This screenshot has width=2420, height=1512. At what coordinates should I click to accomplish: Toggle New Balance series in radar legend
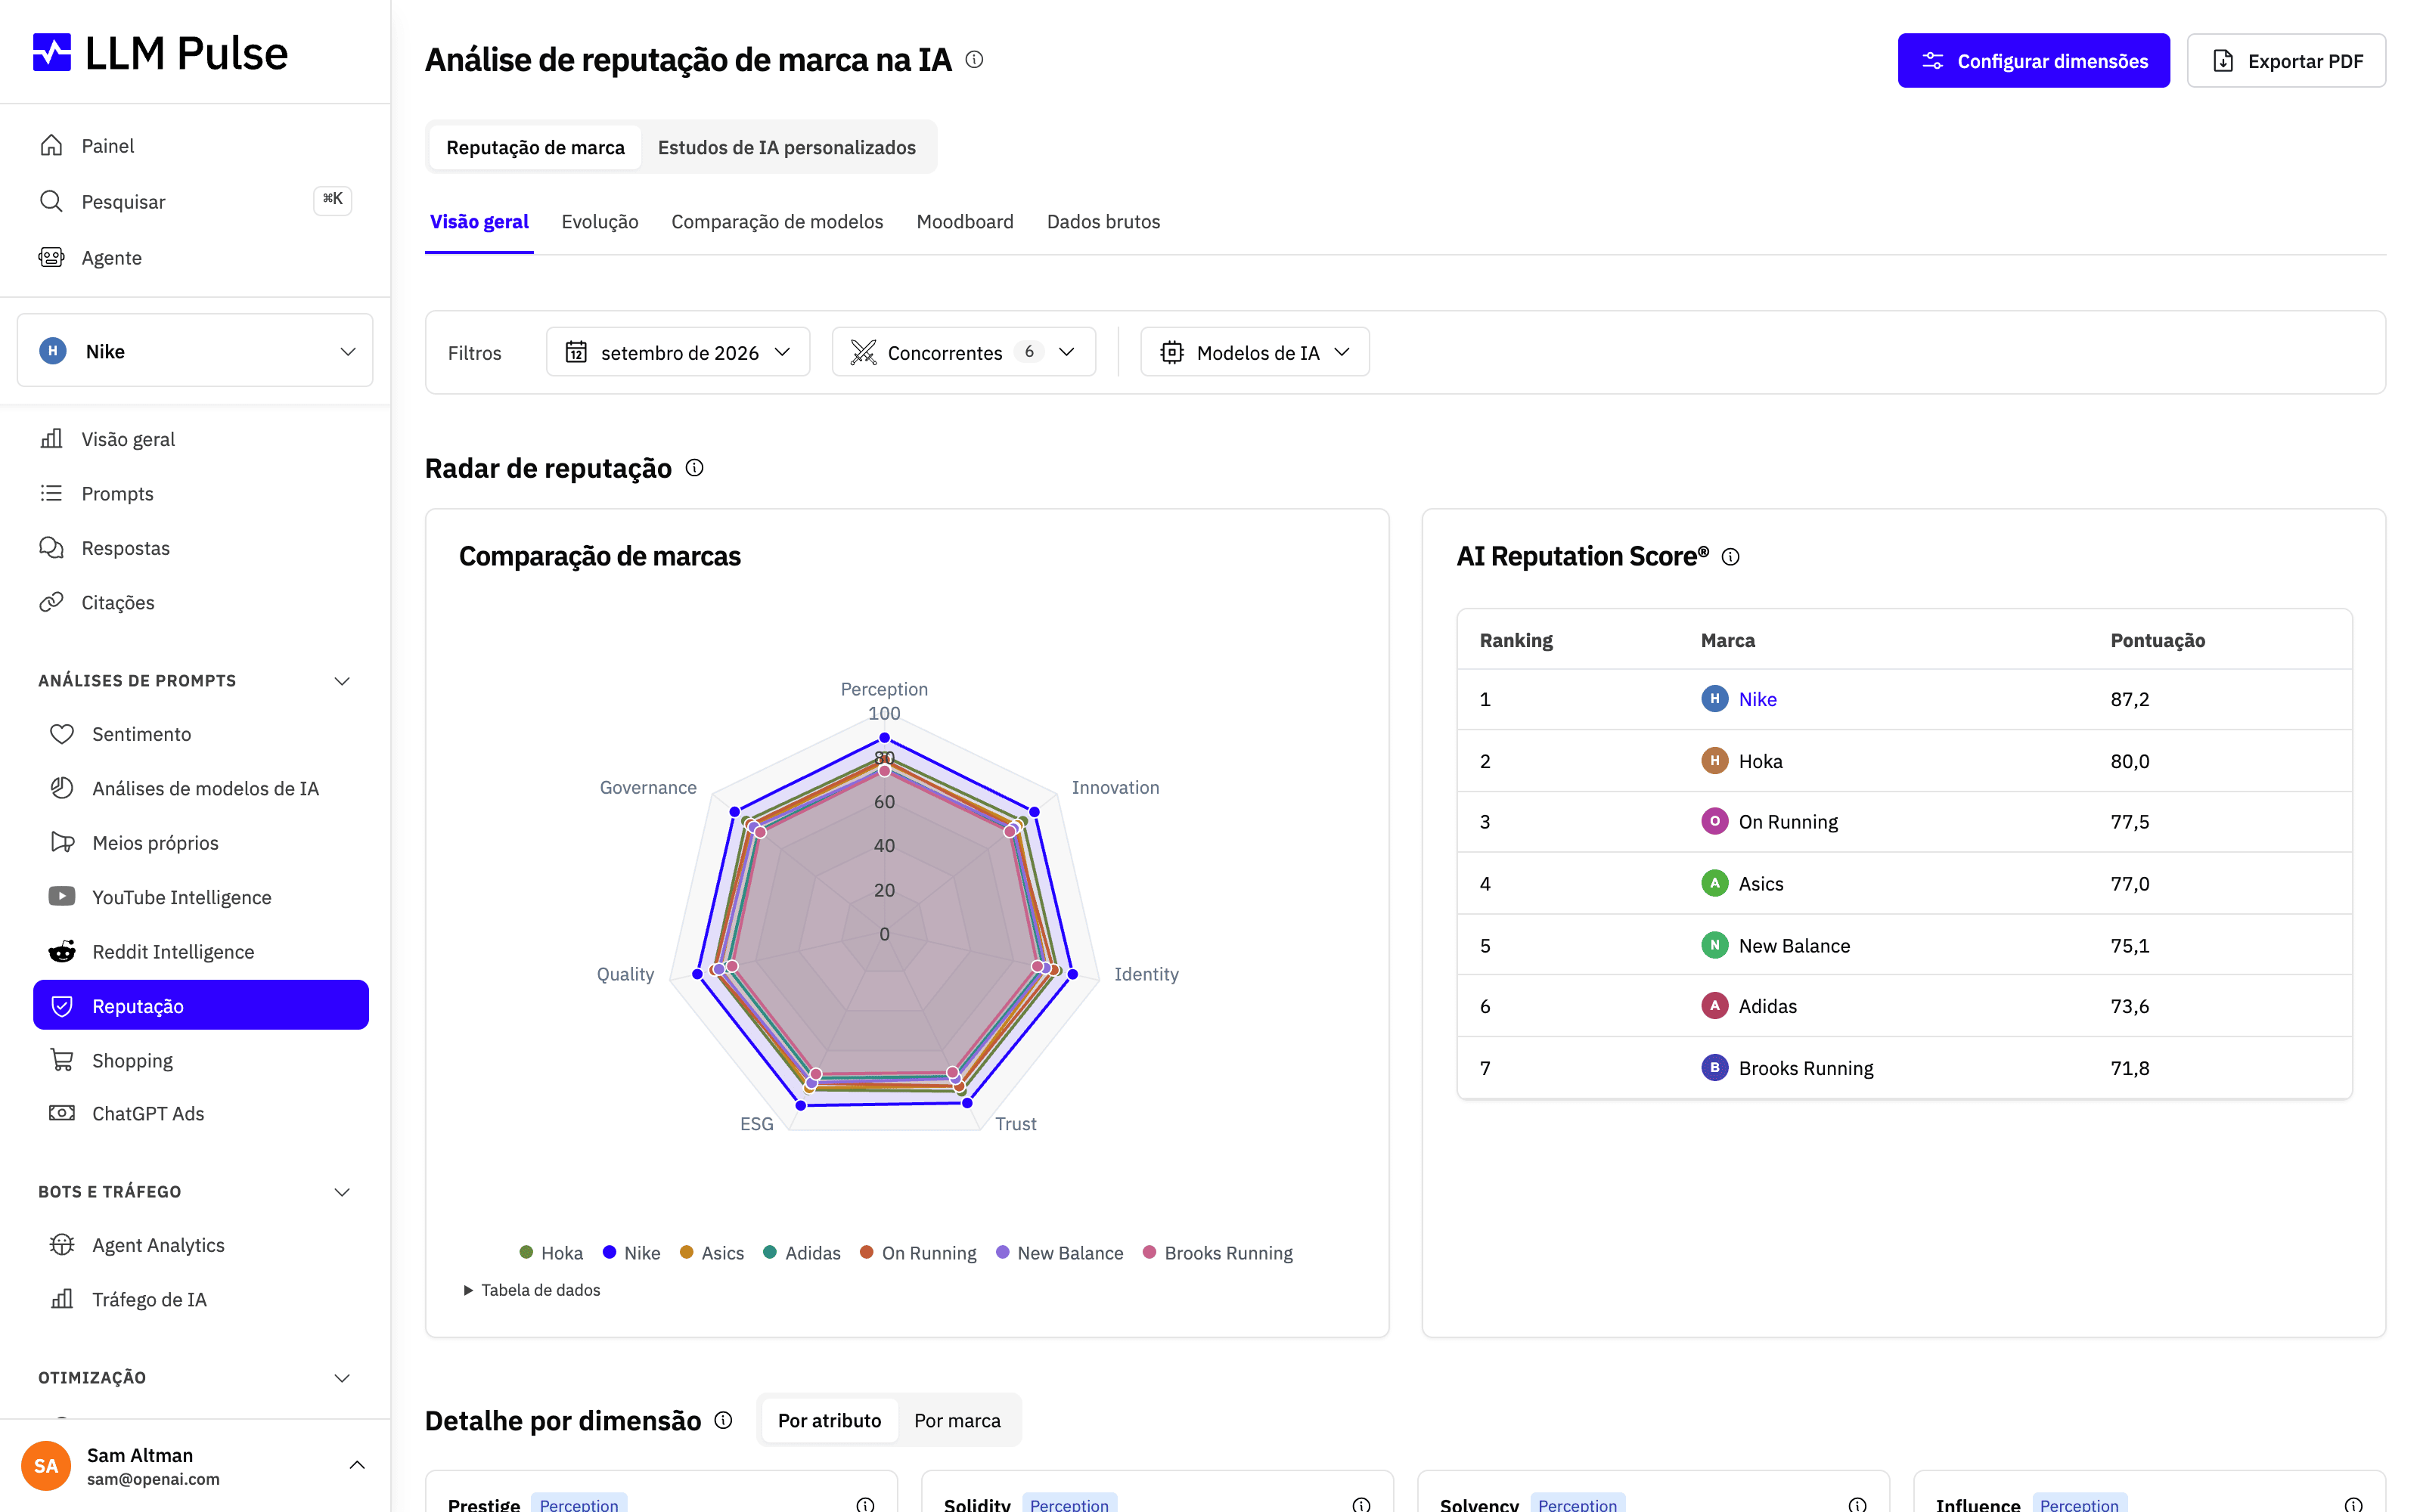click(1059, 1253)
